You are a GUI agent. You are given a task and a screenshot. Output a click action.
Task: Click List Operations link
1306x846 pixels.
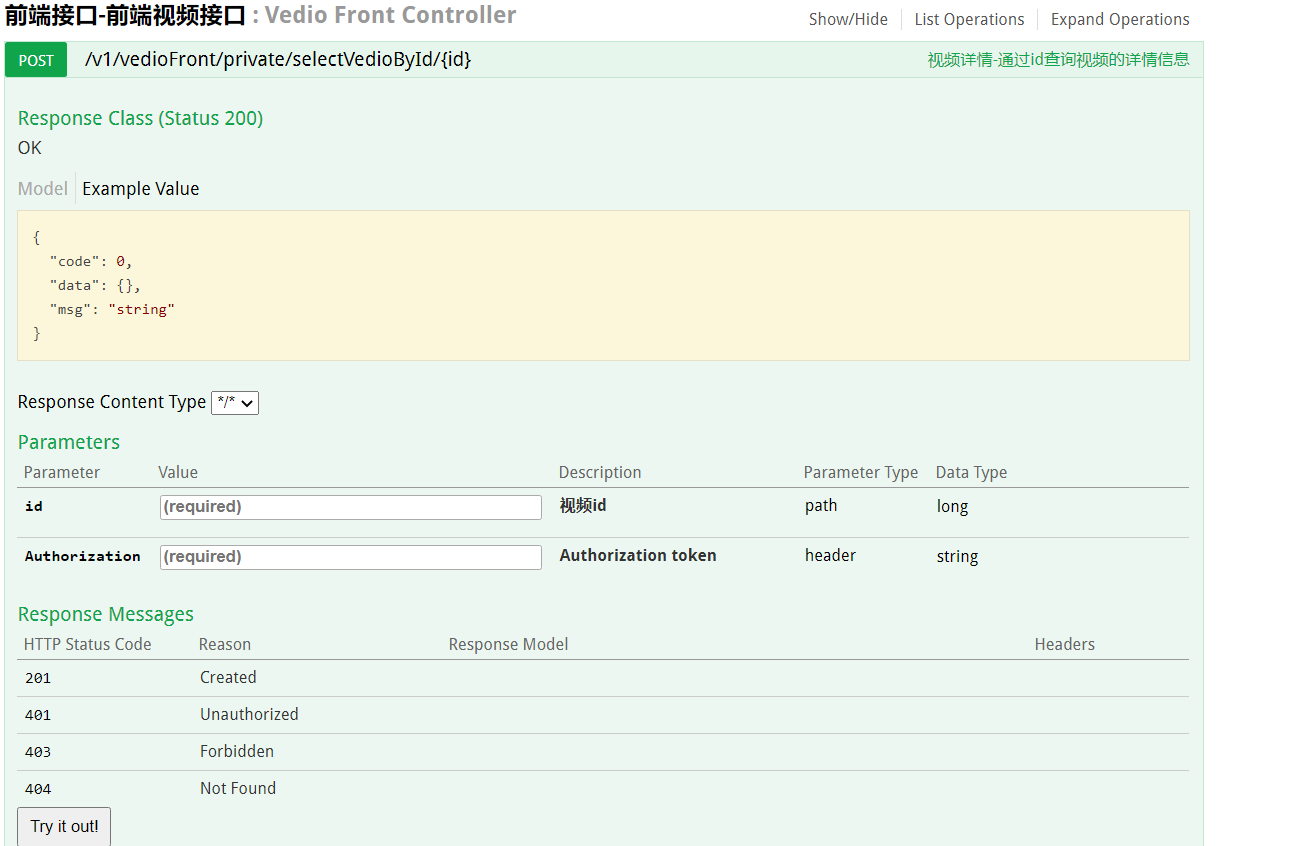point(969,19)
